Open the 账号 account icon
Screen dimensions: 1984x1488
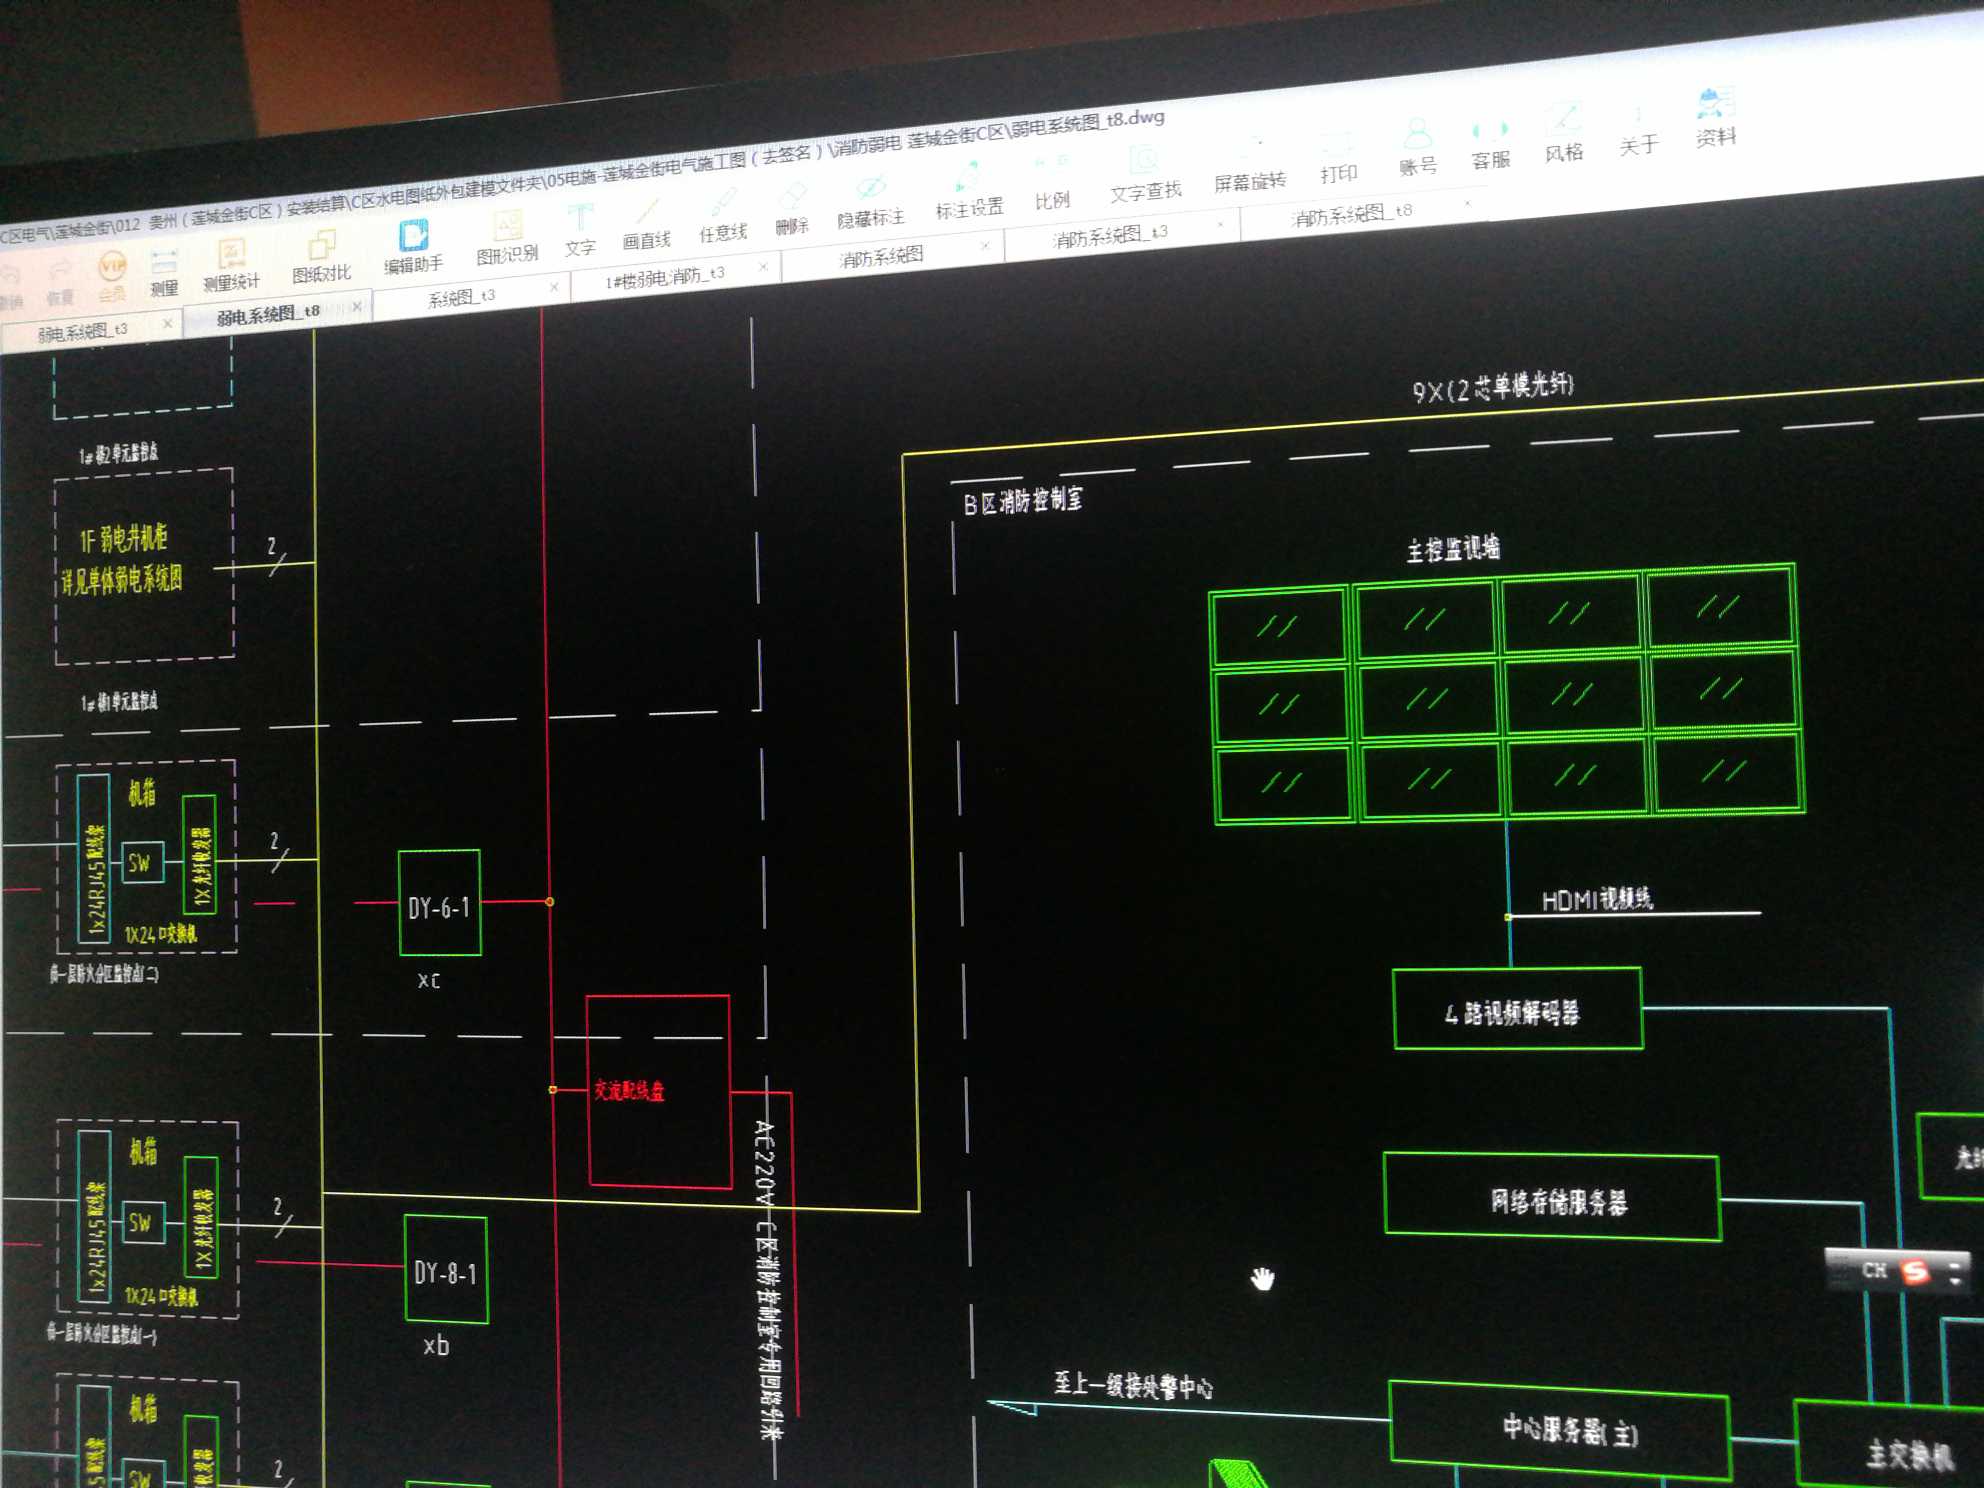pyautogui.click(x=1418, y=150)
